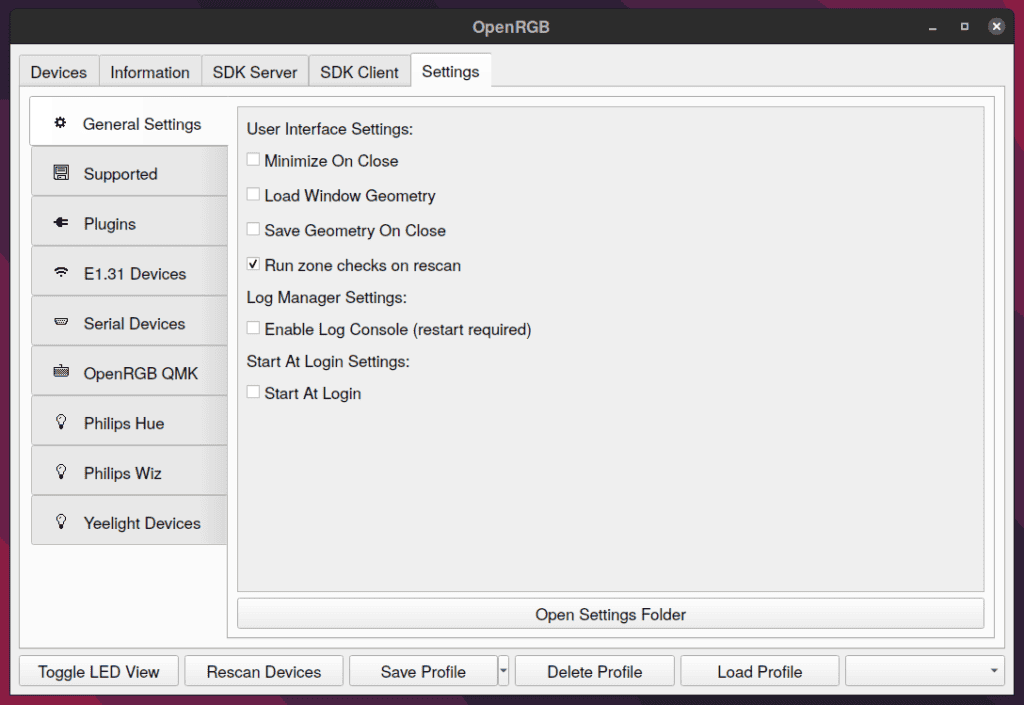Screen dimensions: 1024x705
Task: Check Load Window Geometry
Action: 253,195
